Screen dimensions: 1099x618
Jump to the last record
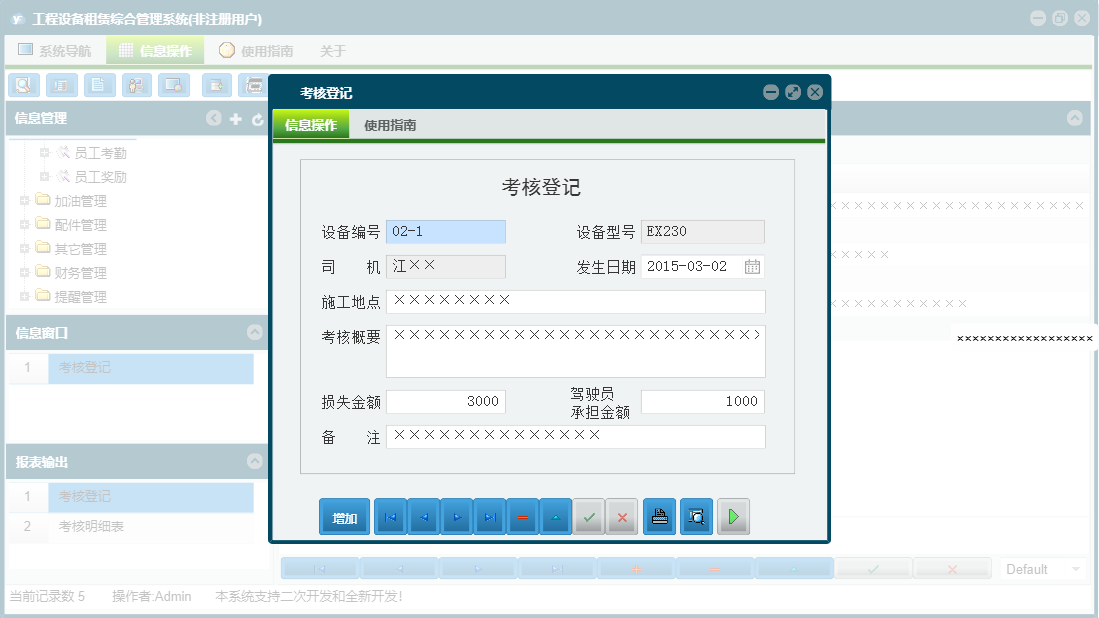(x=489, y=517)
